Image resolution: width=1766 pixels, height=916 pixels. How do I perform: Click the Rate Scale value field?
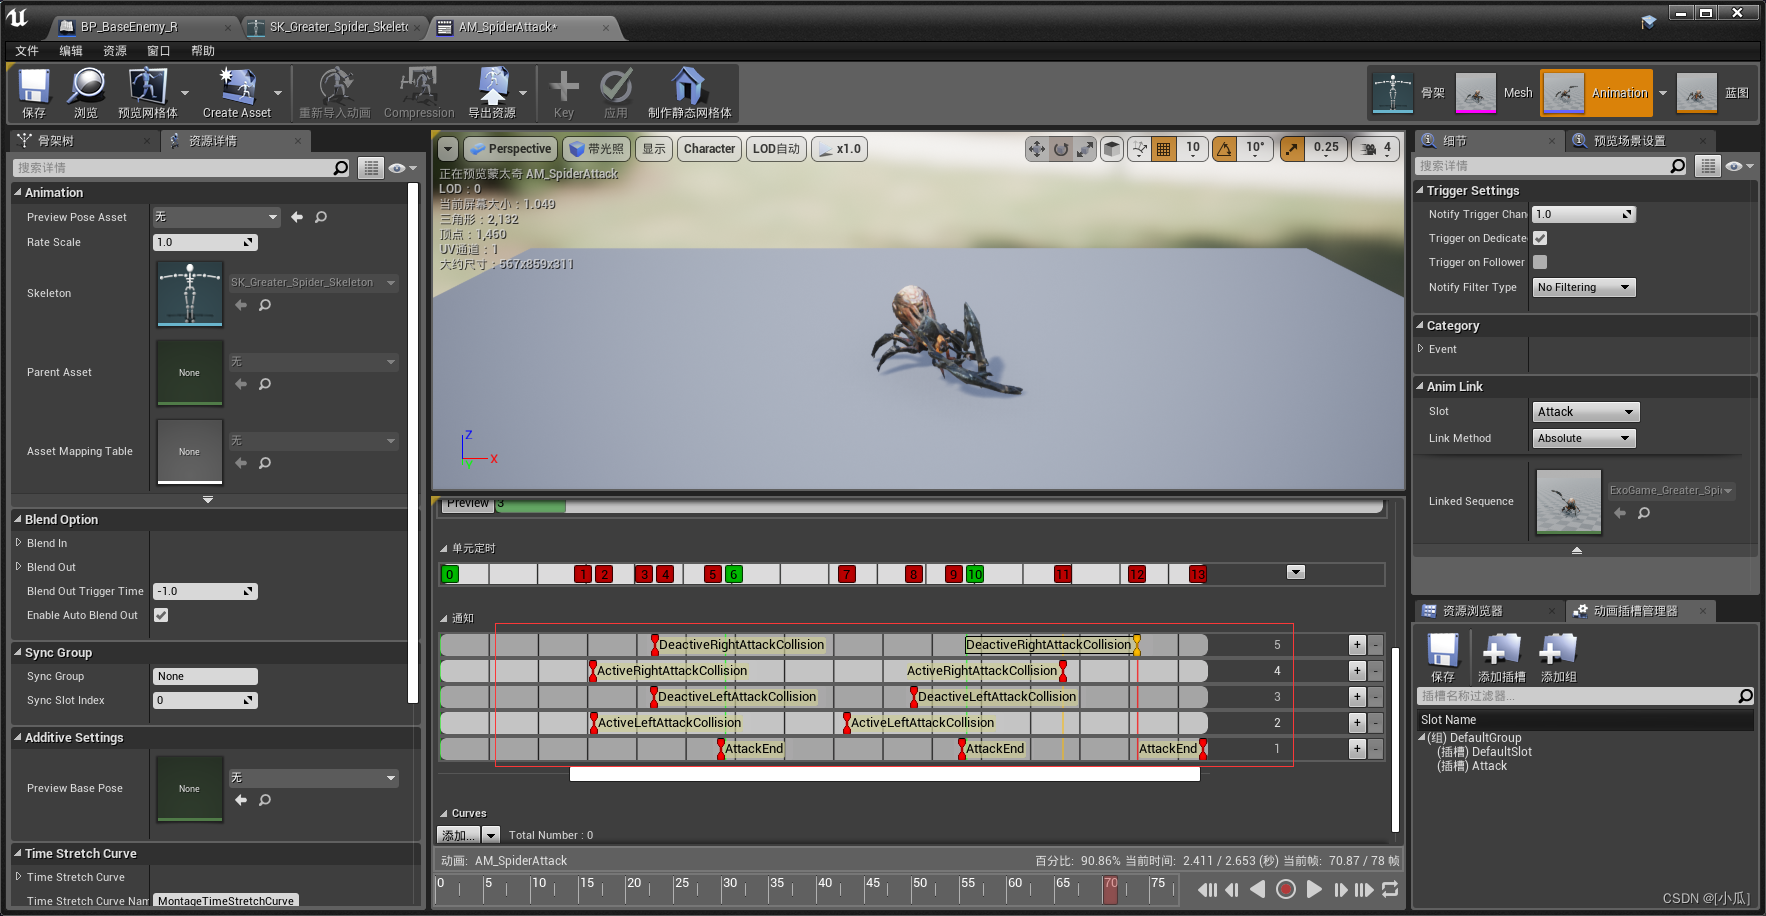205,242
